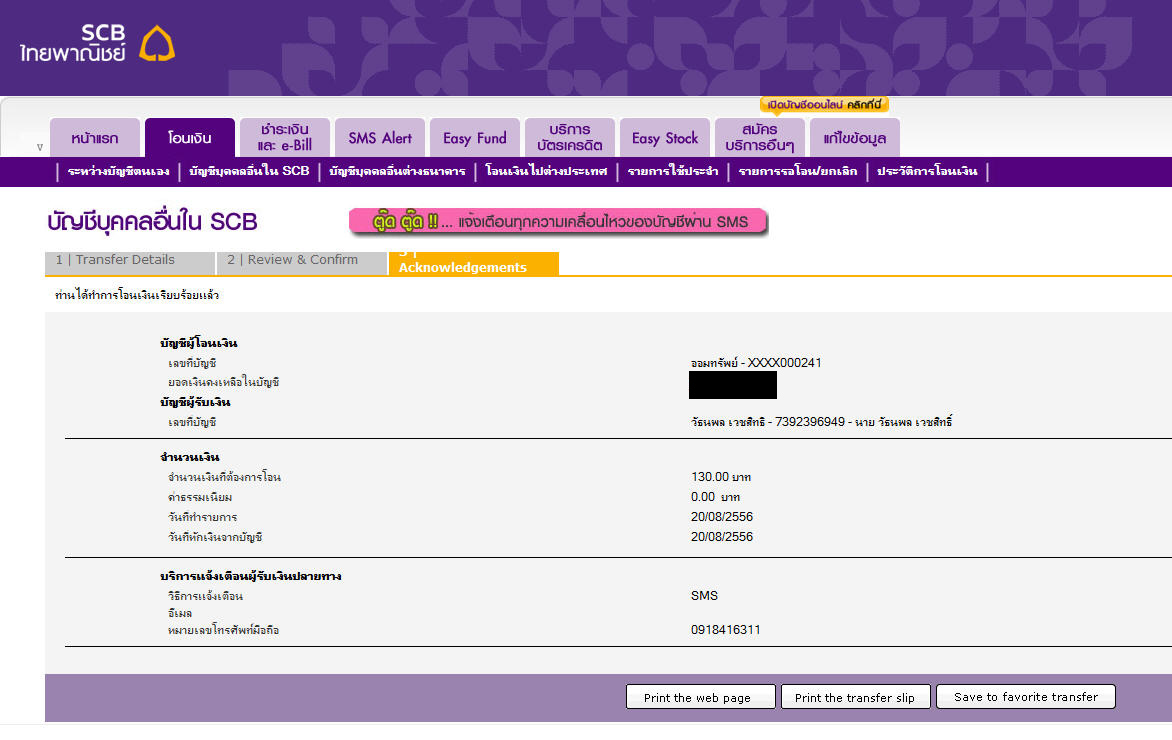Click the small v arrow beside tabs
Viewport: 1172px width, 740px height.
[x=40, y=147]
